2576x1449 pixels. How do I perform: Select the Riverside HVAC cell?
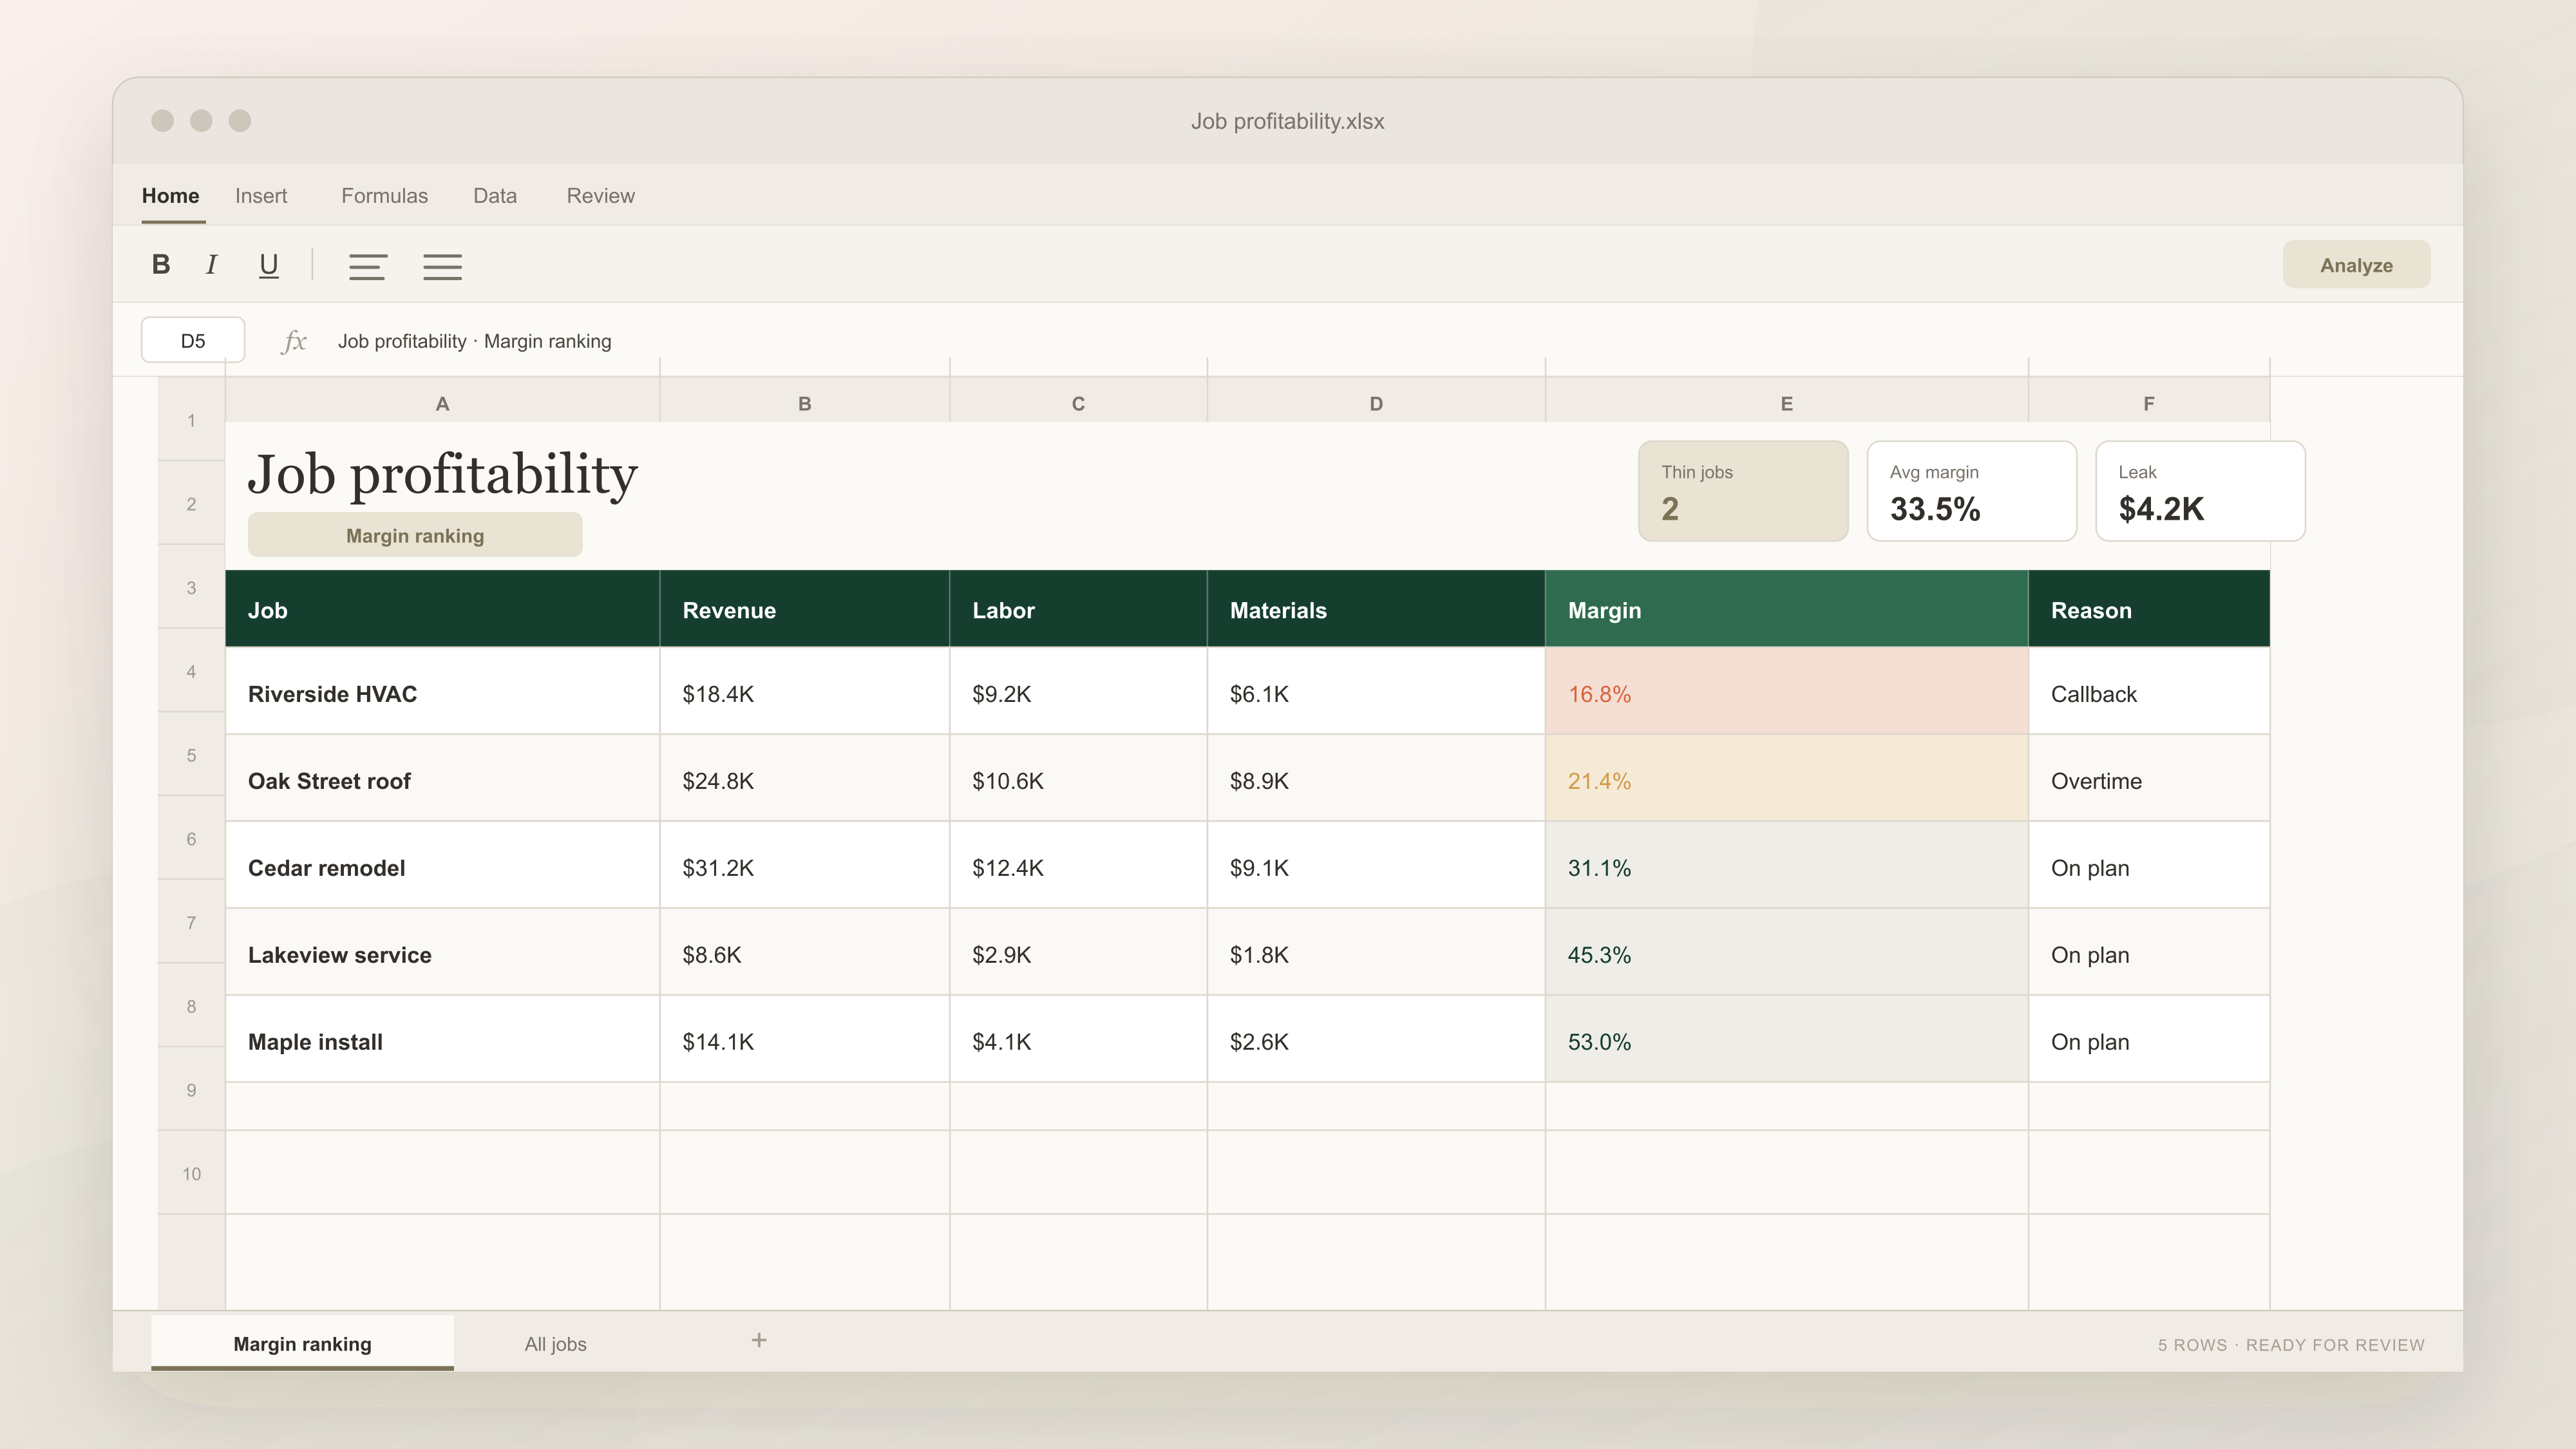(x=442, y=691)
